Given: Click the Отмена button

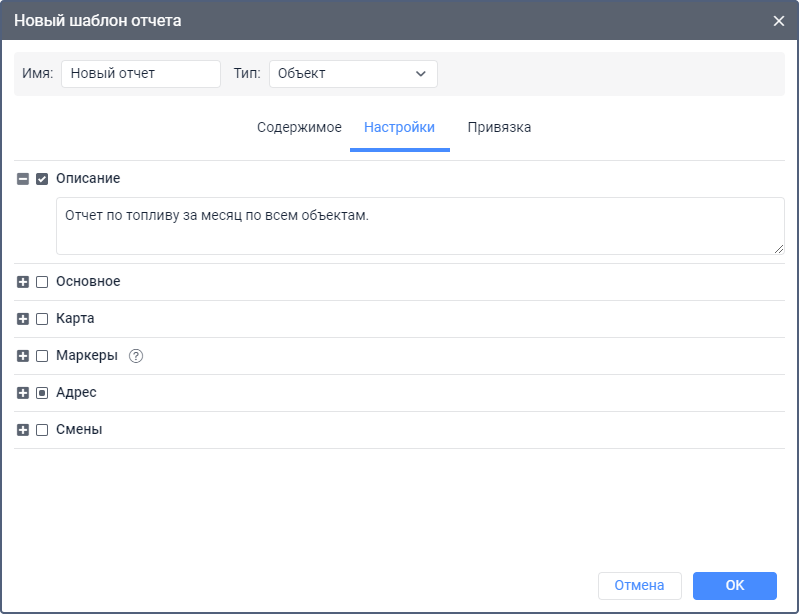Looking at the screenshot, I should click(x=639, y=586).
